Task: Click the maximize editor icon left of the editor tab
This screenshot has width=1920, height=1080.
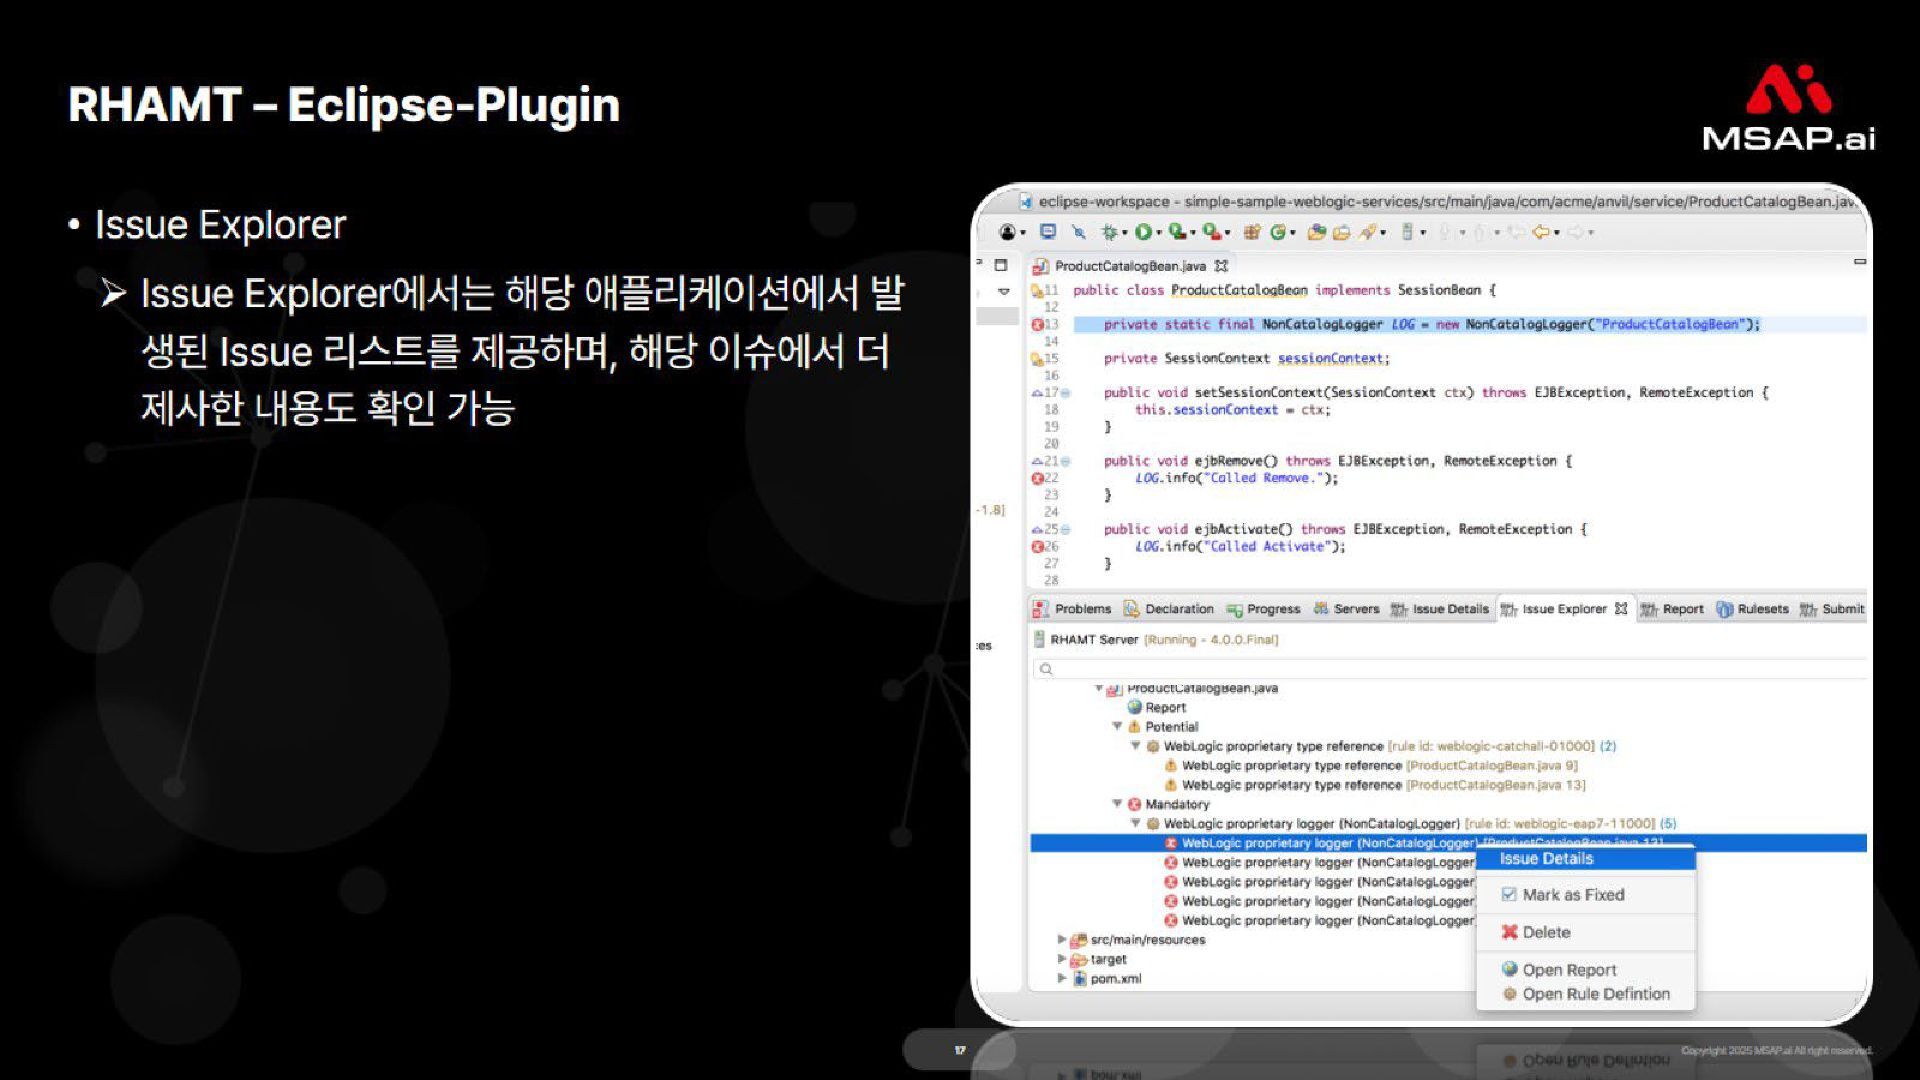Action: coord(1001,265)
